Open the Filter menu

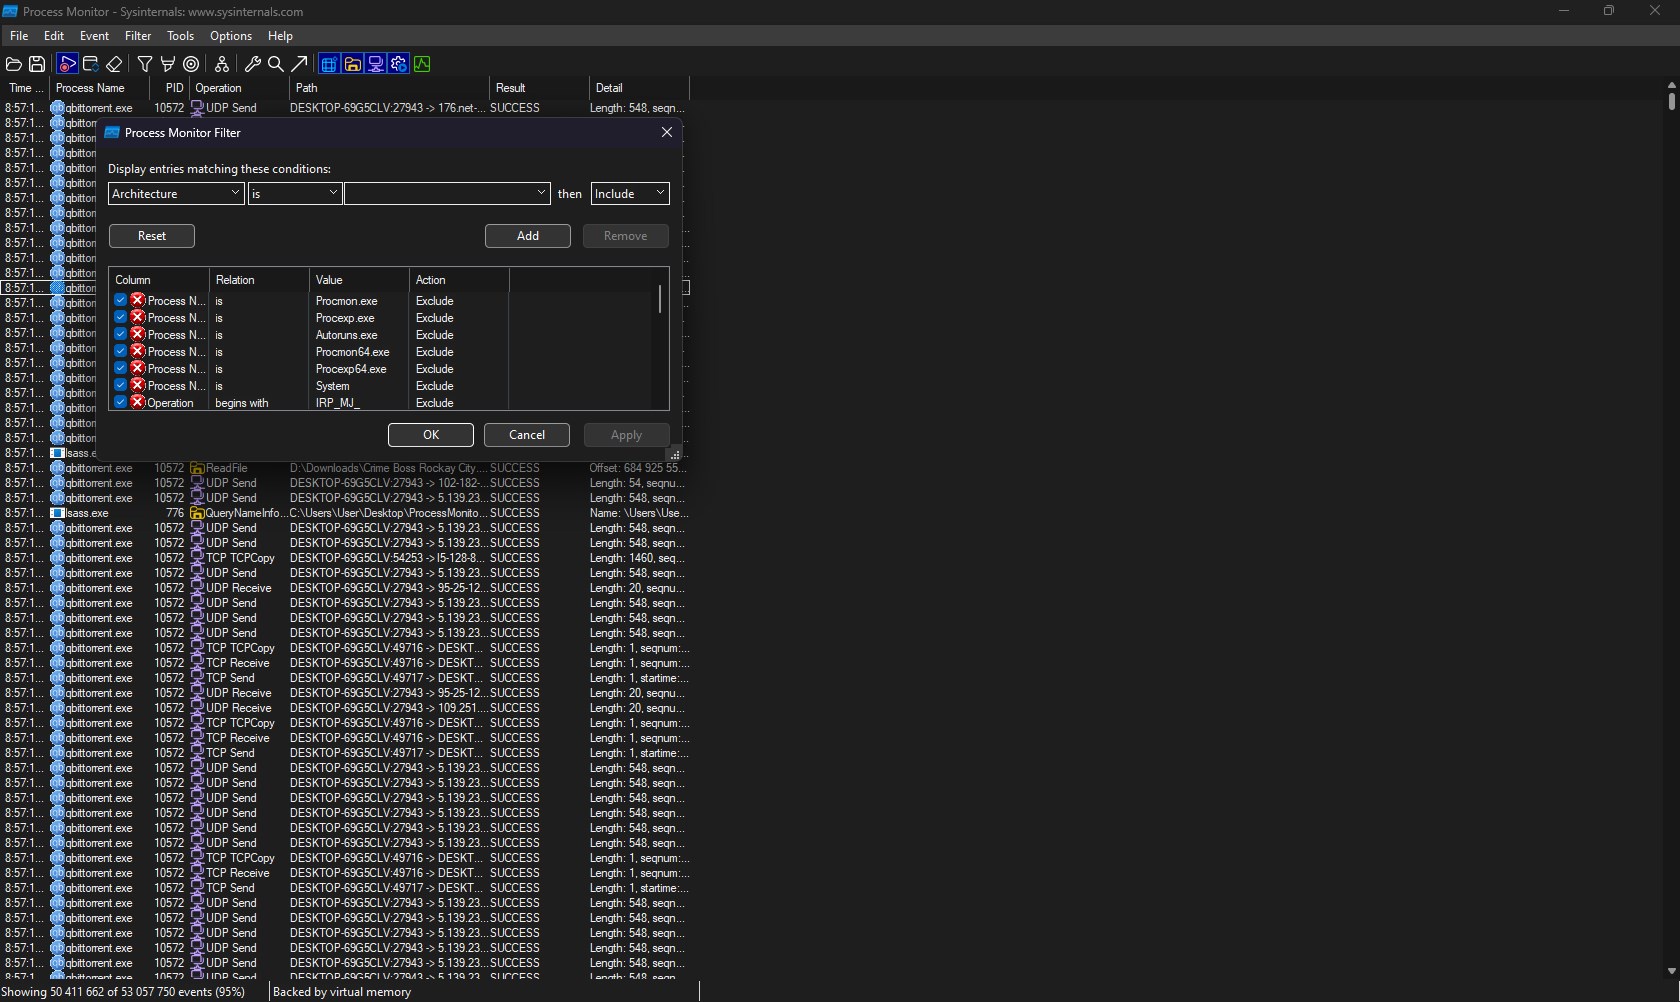pyautogui.click(x=138, y=35)
